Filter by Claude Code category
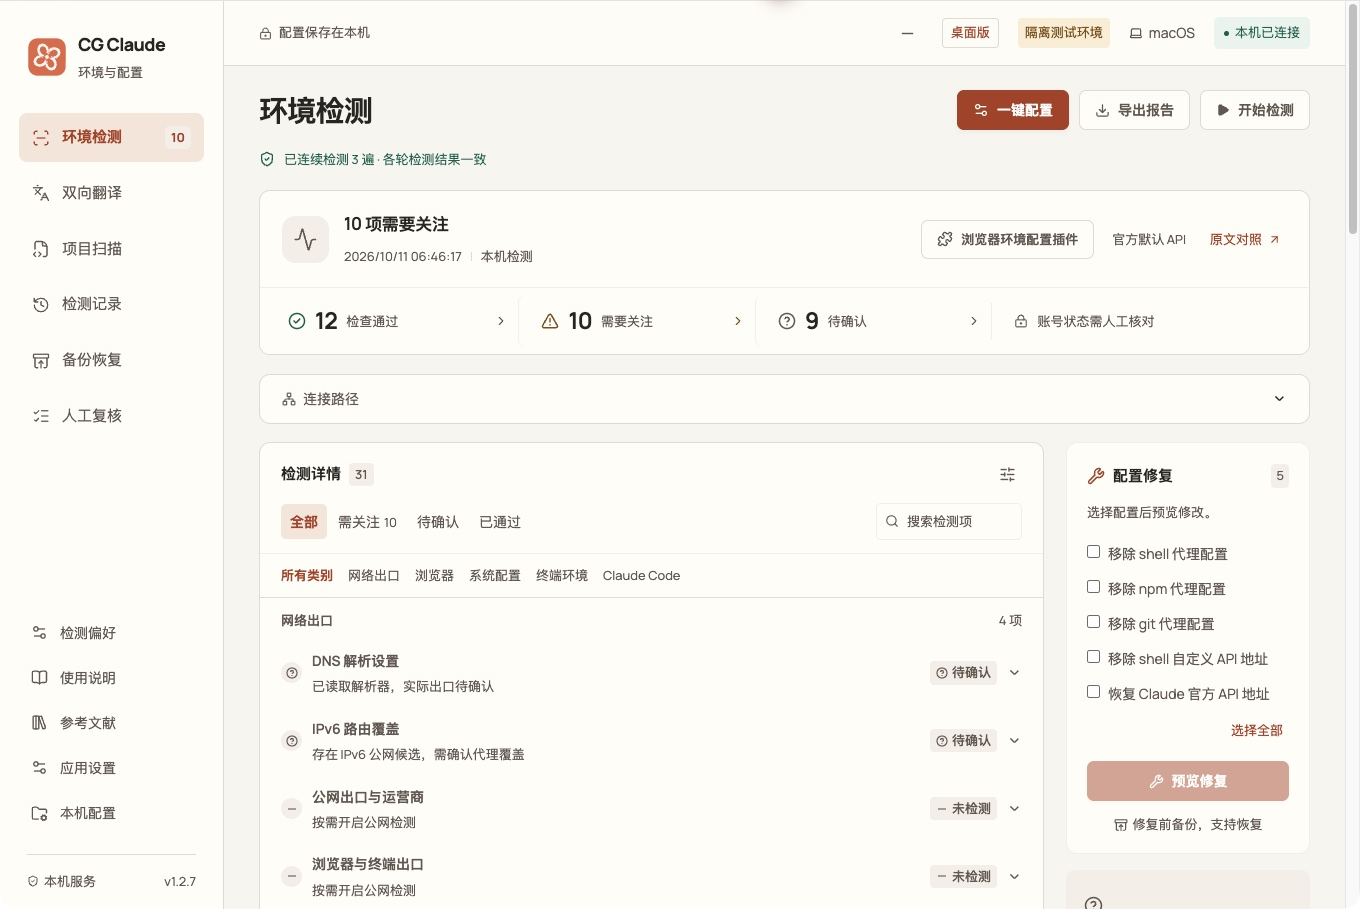 pyautogui.click(x=641, y=576)
